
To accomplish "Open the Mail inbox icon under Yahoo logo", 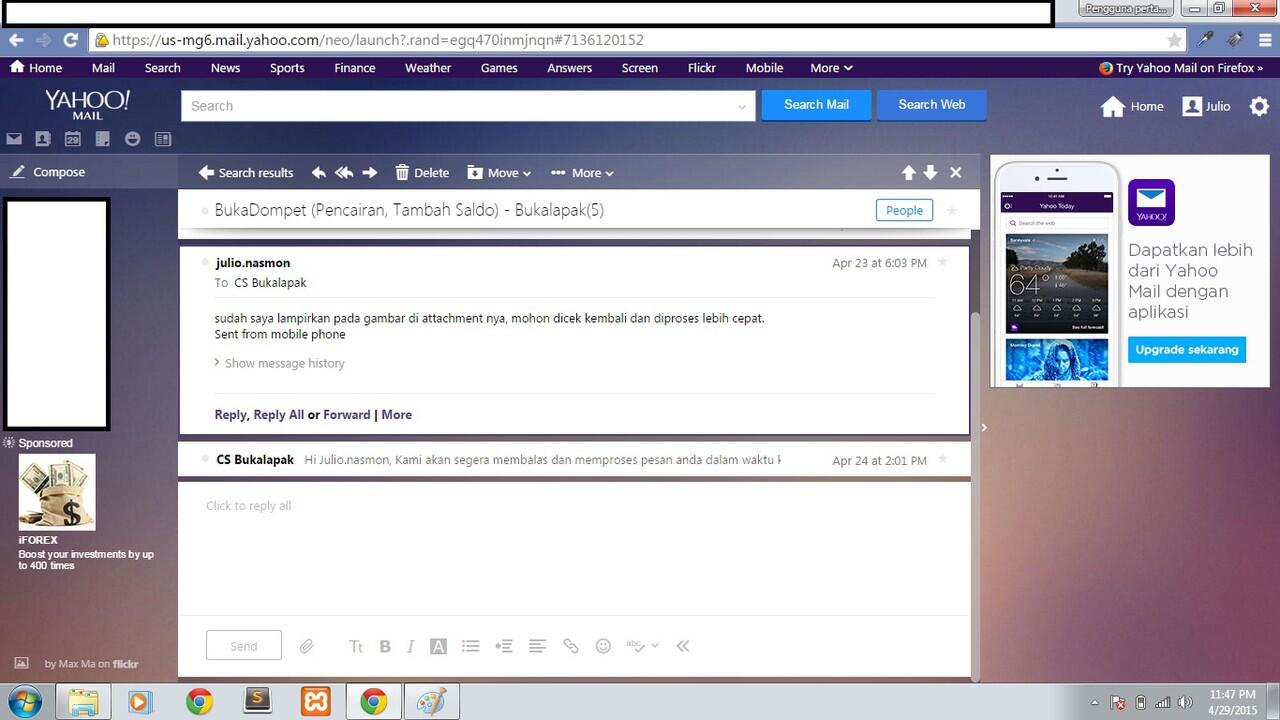I will 14,139.
